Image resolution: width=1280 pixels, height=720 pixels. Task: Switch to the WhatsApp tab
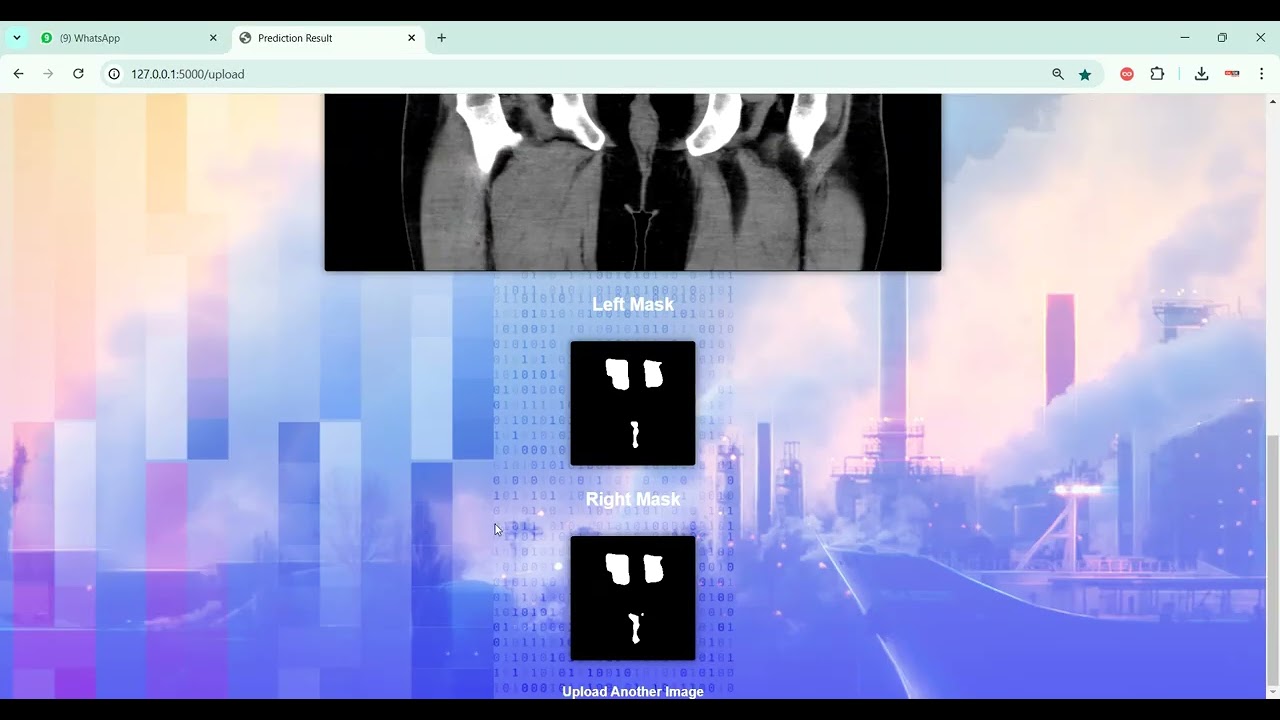[x=130, y=38]
